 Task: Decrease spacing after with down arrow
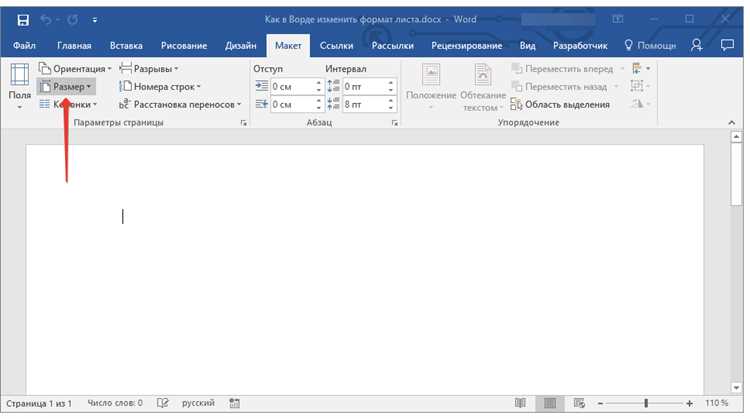(x=391, y=108)
